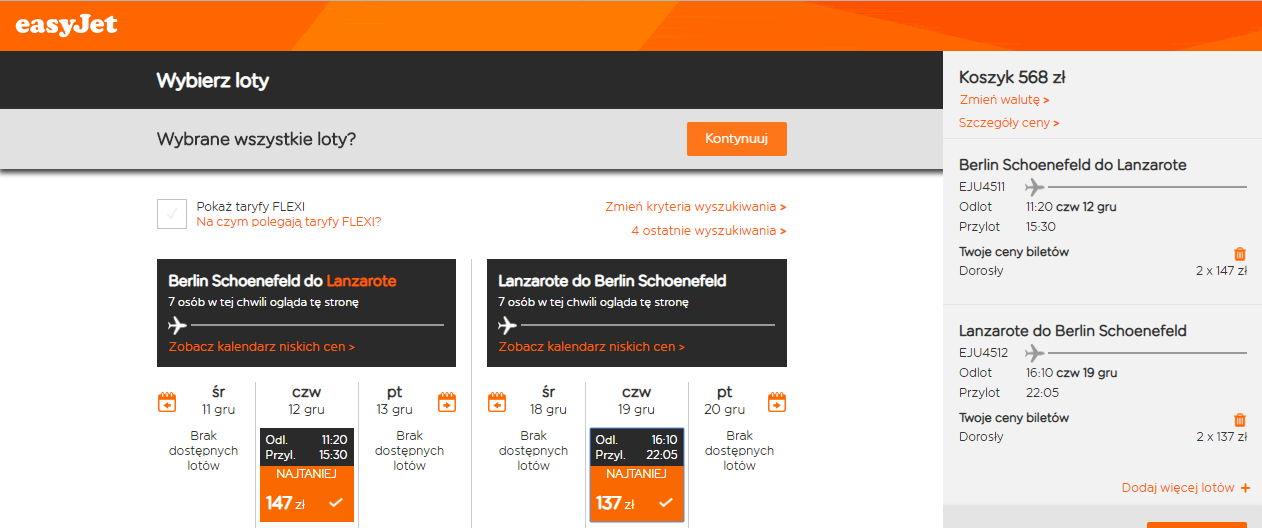Click Berlin Schoenefeld do Lanzarote basket title
The image size is (1262, 528).
(1073, 165)
